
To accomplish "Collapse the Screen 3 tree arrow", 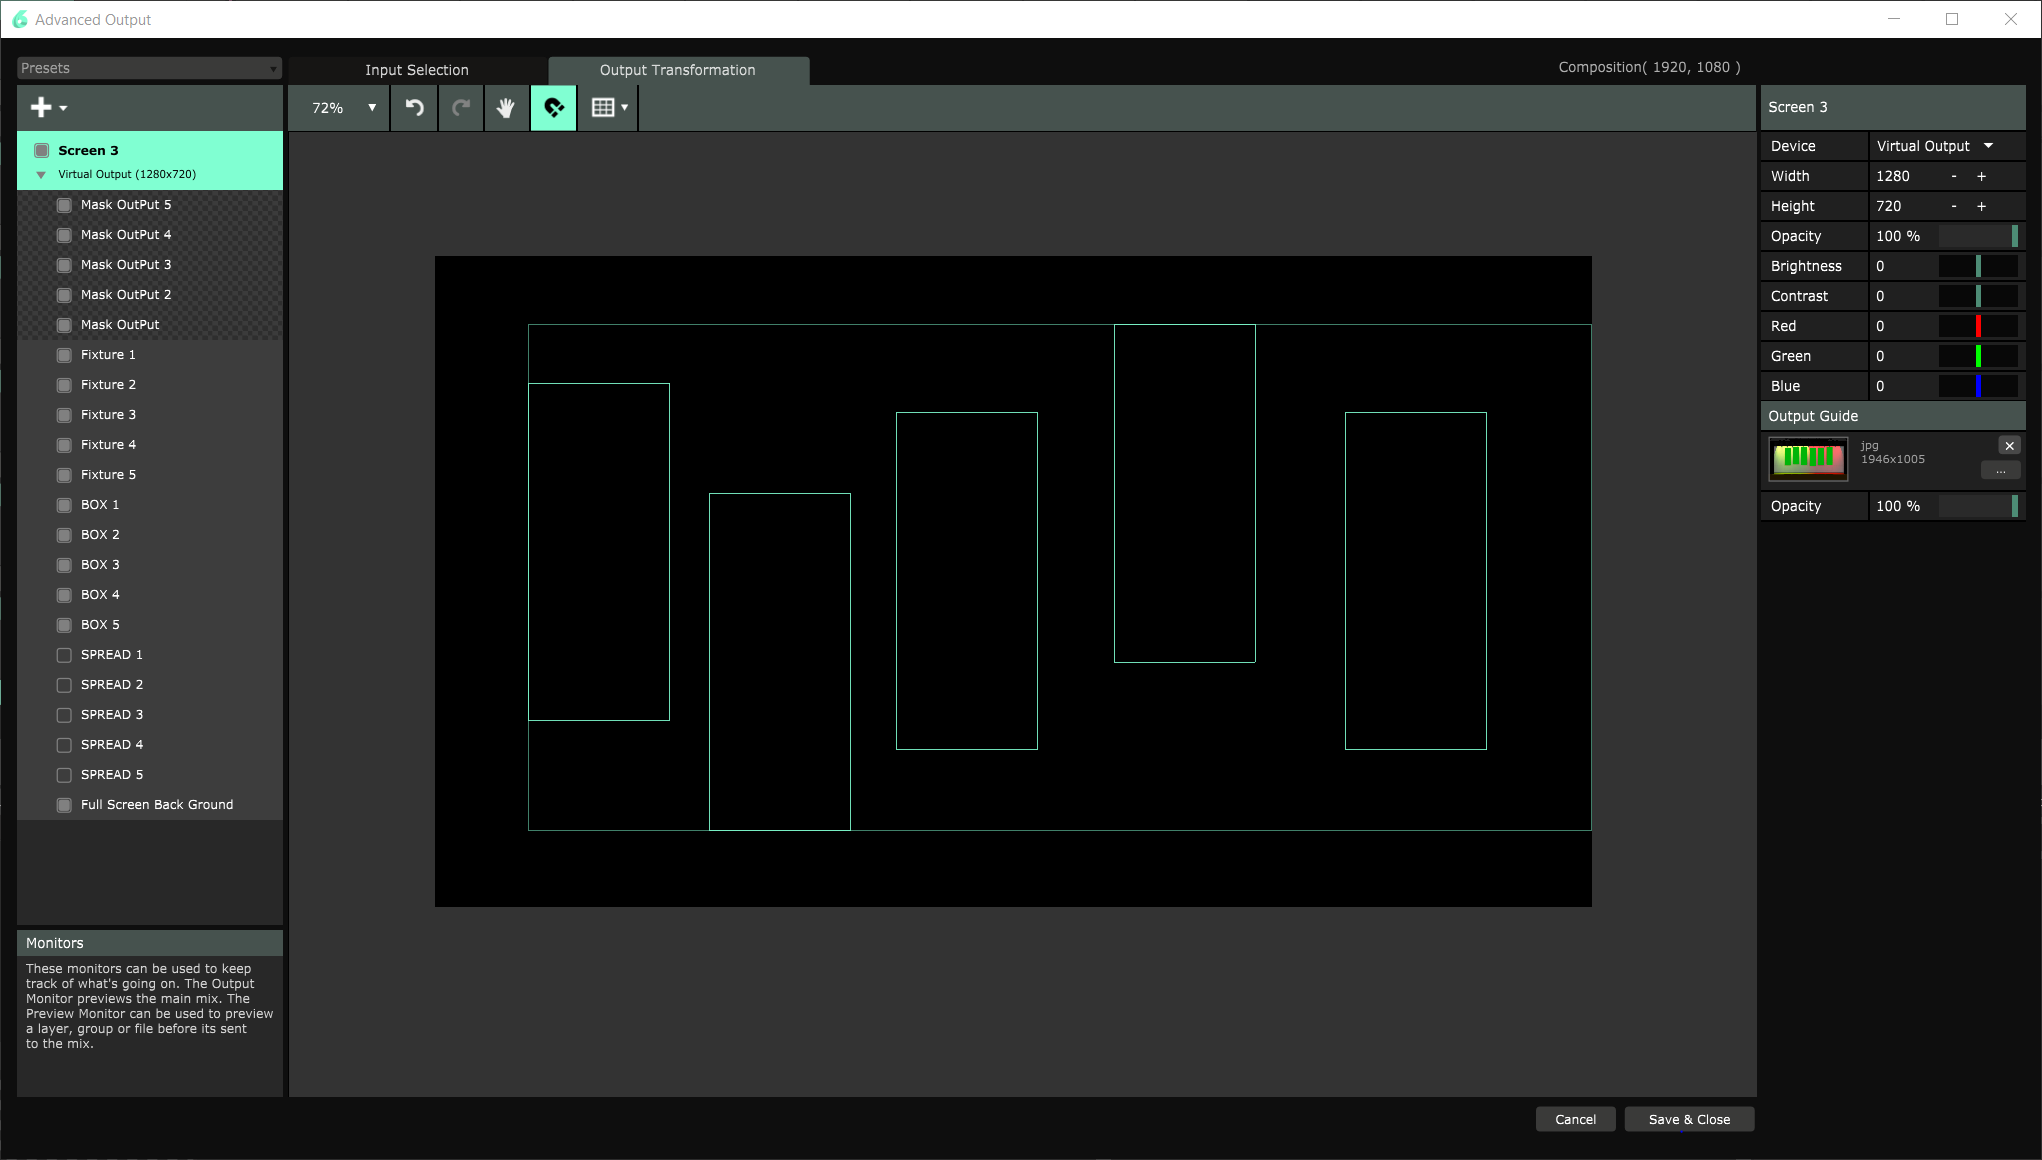I will pos(41,175).
